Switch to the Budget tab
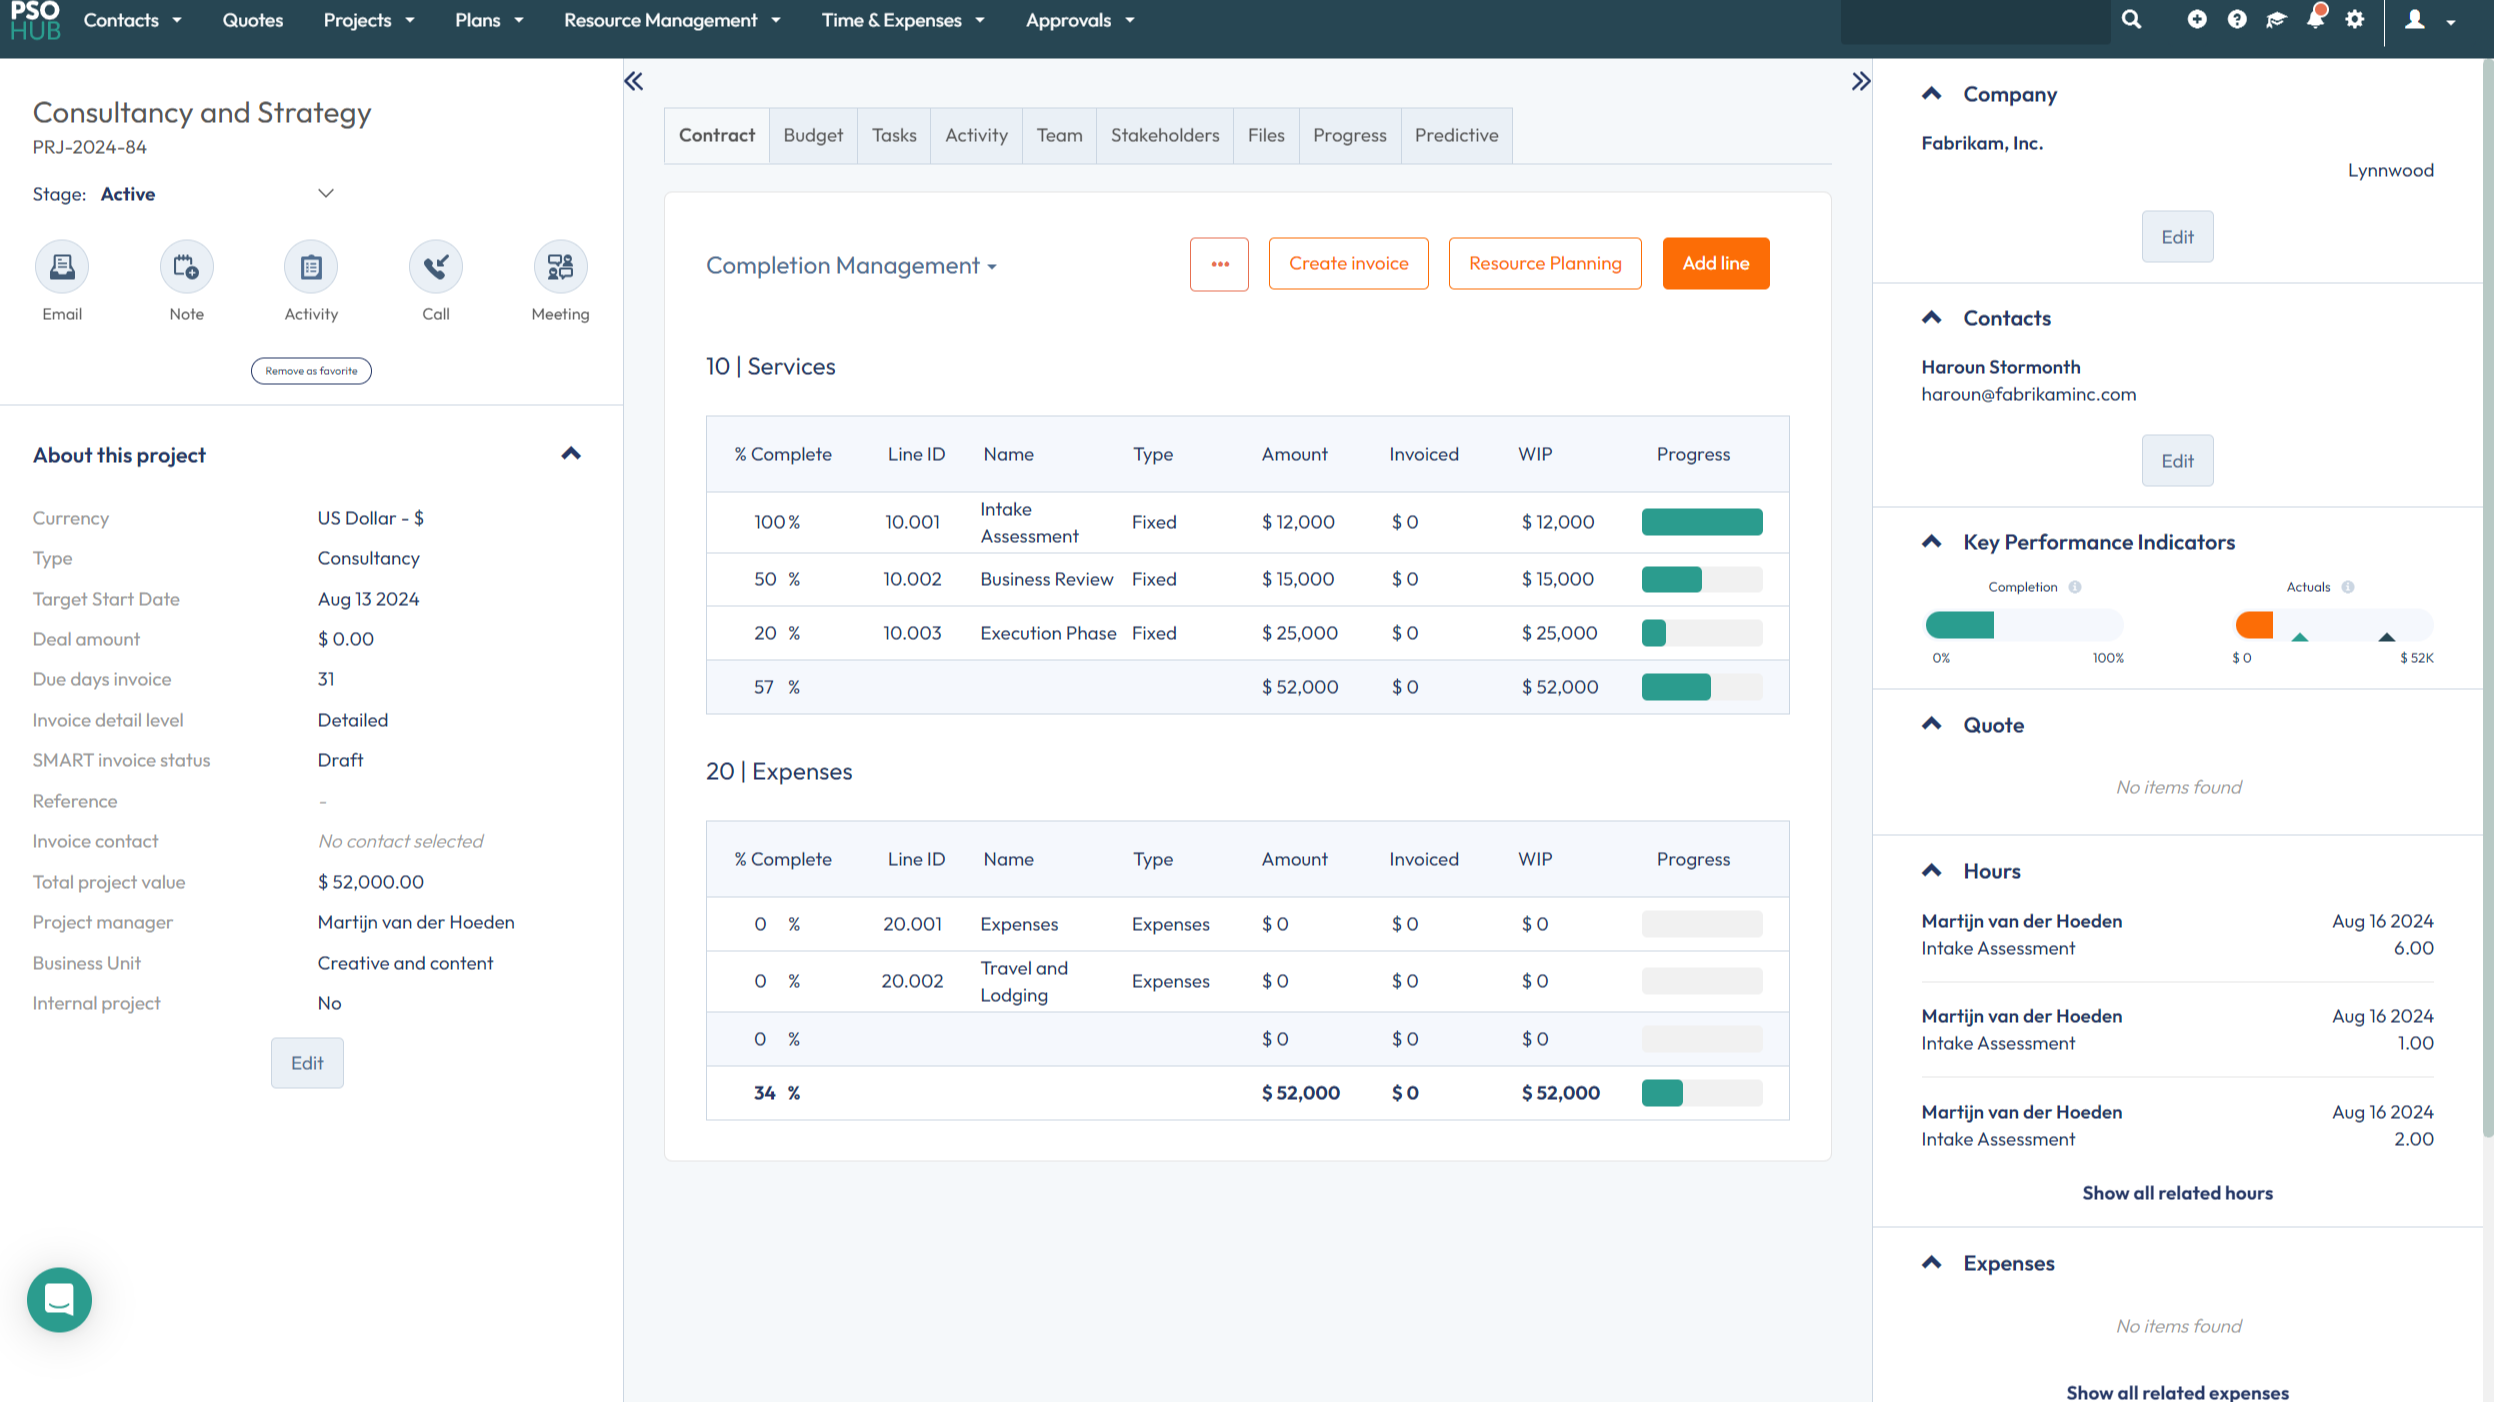This screenshot has height=1402, width=2494. tap(812, 135)
